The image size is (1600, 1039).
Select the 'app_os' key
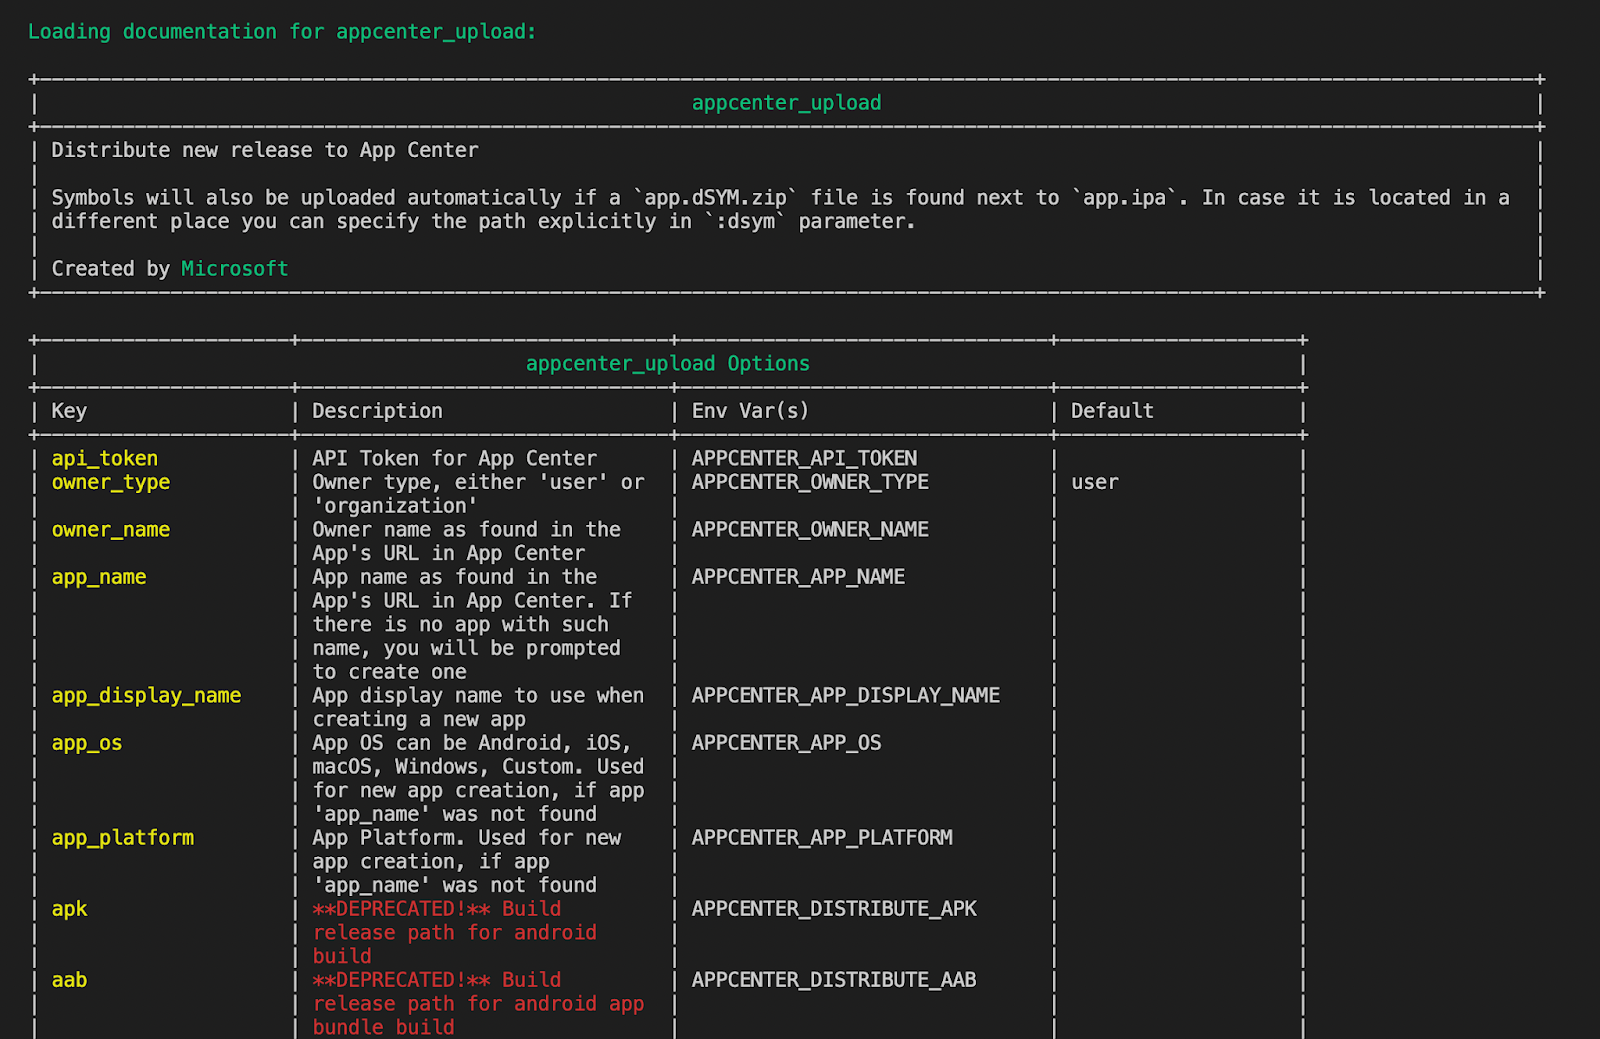(87, 744)
